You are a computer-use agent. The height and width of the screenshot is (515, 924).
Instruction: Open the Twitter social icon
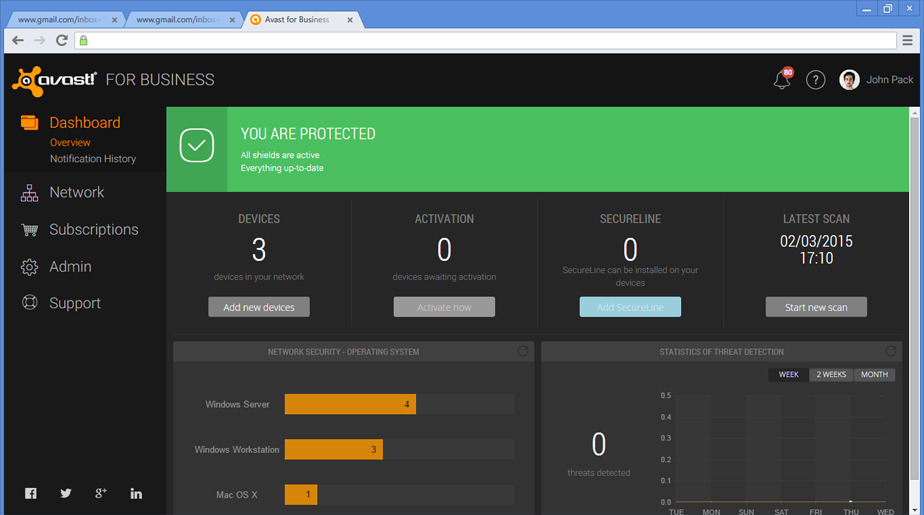click(65, 493)
